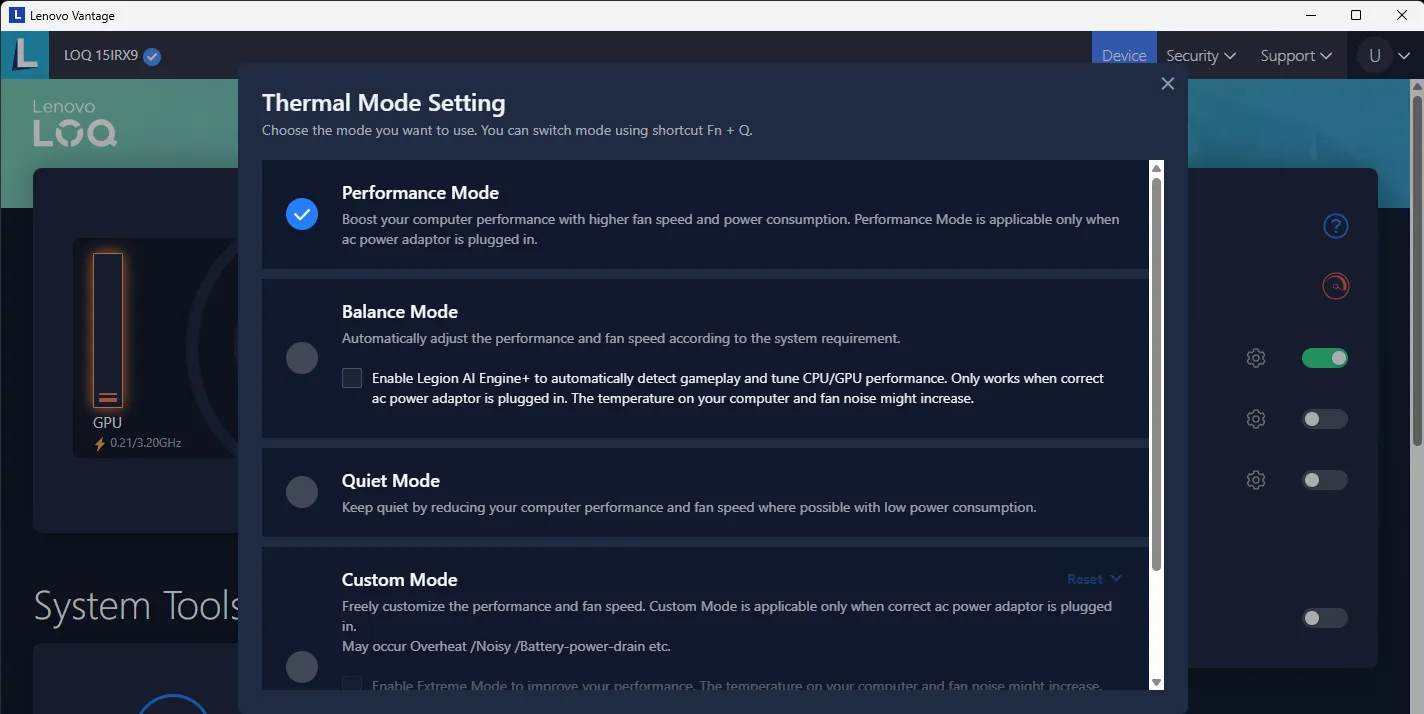Click the "0.21/3.20GHz" frequency value
Screen dimensions: 1424x714
click(x=146, y=443)
